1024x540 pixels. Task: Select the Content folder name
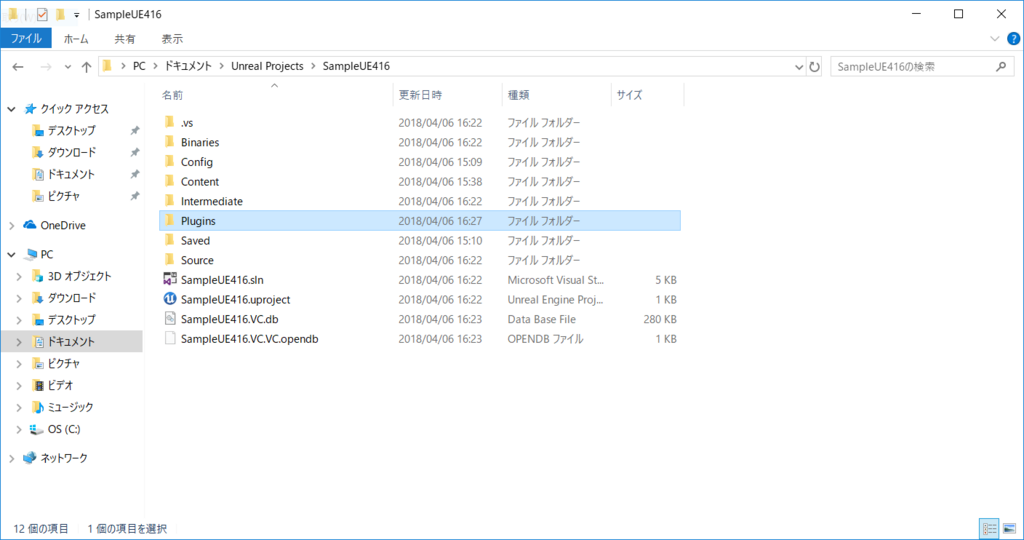click(200, 182)
